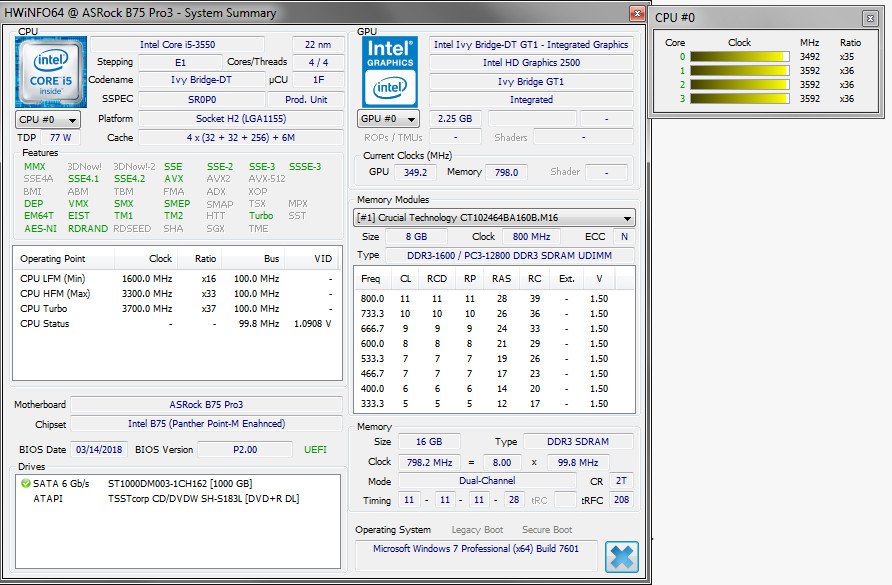Click the Dual-Channel mode field
Image resolution: width=892 pixels, height=585 pixels.
[x=487, y=481]
